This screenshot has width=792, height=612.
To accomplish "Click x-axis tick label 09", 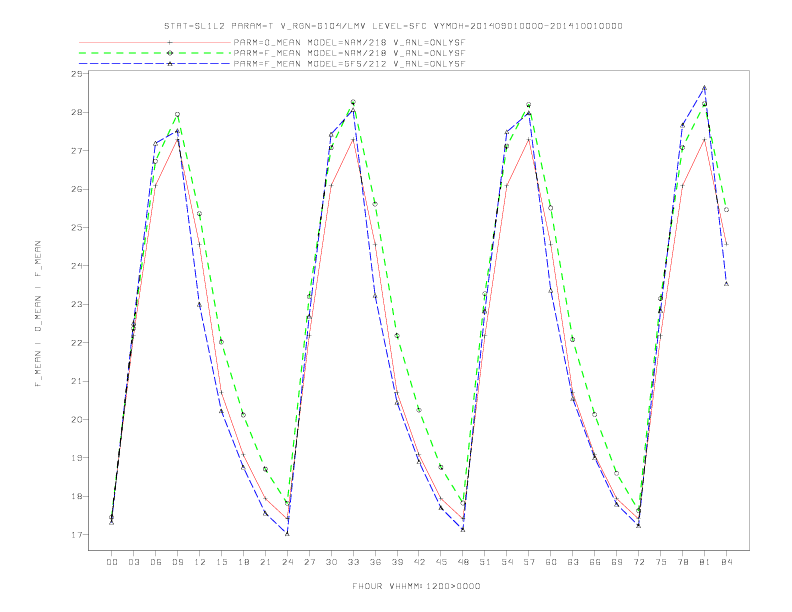I will (x=178, y=562).
